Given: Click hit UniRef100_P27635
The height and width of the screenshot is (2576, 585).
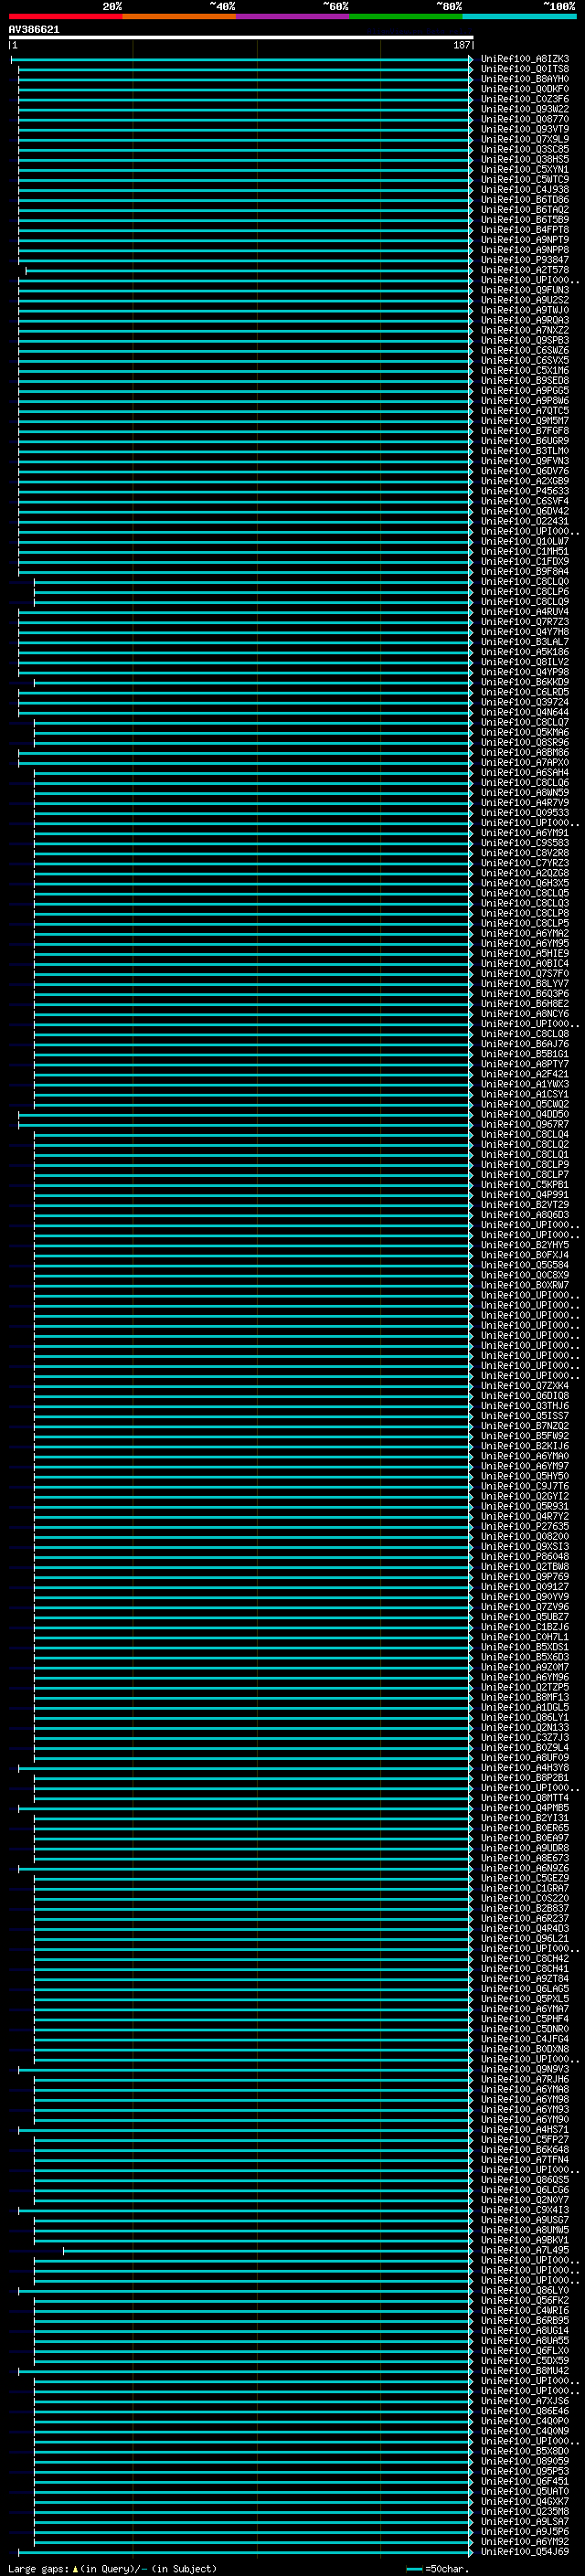Looking at the screenshot, I should pos(525,1527).
